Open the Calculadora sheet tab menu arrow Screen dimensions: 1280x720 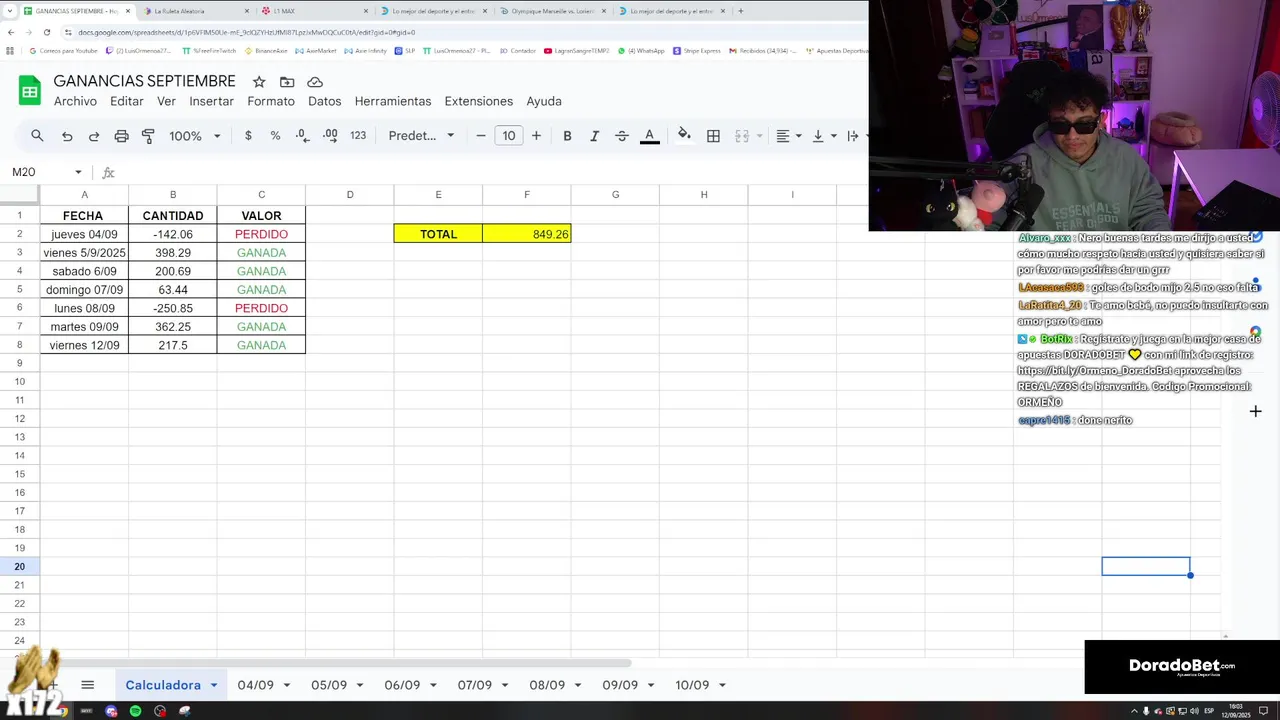[x=214, y=685]
